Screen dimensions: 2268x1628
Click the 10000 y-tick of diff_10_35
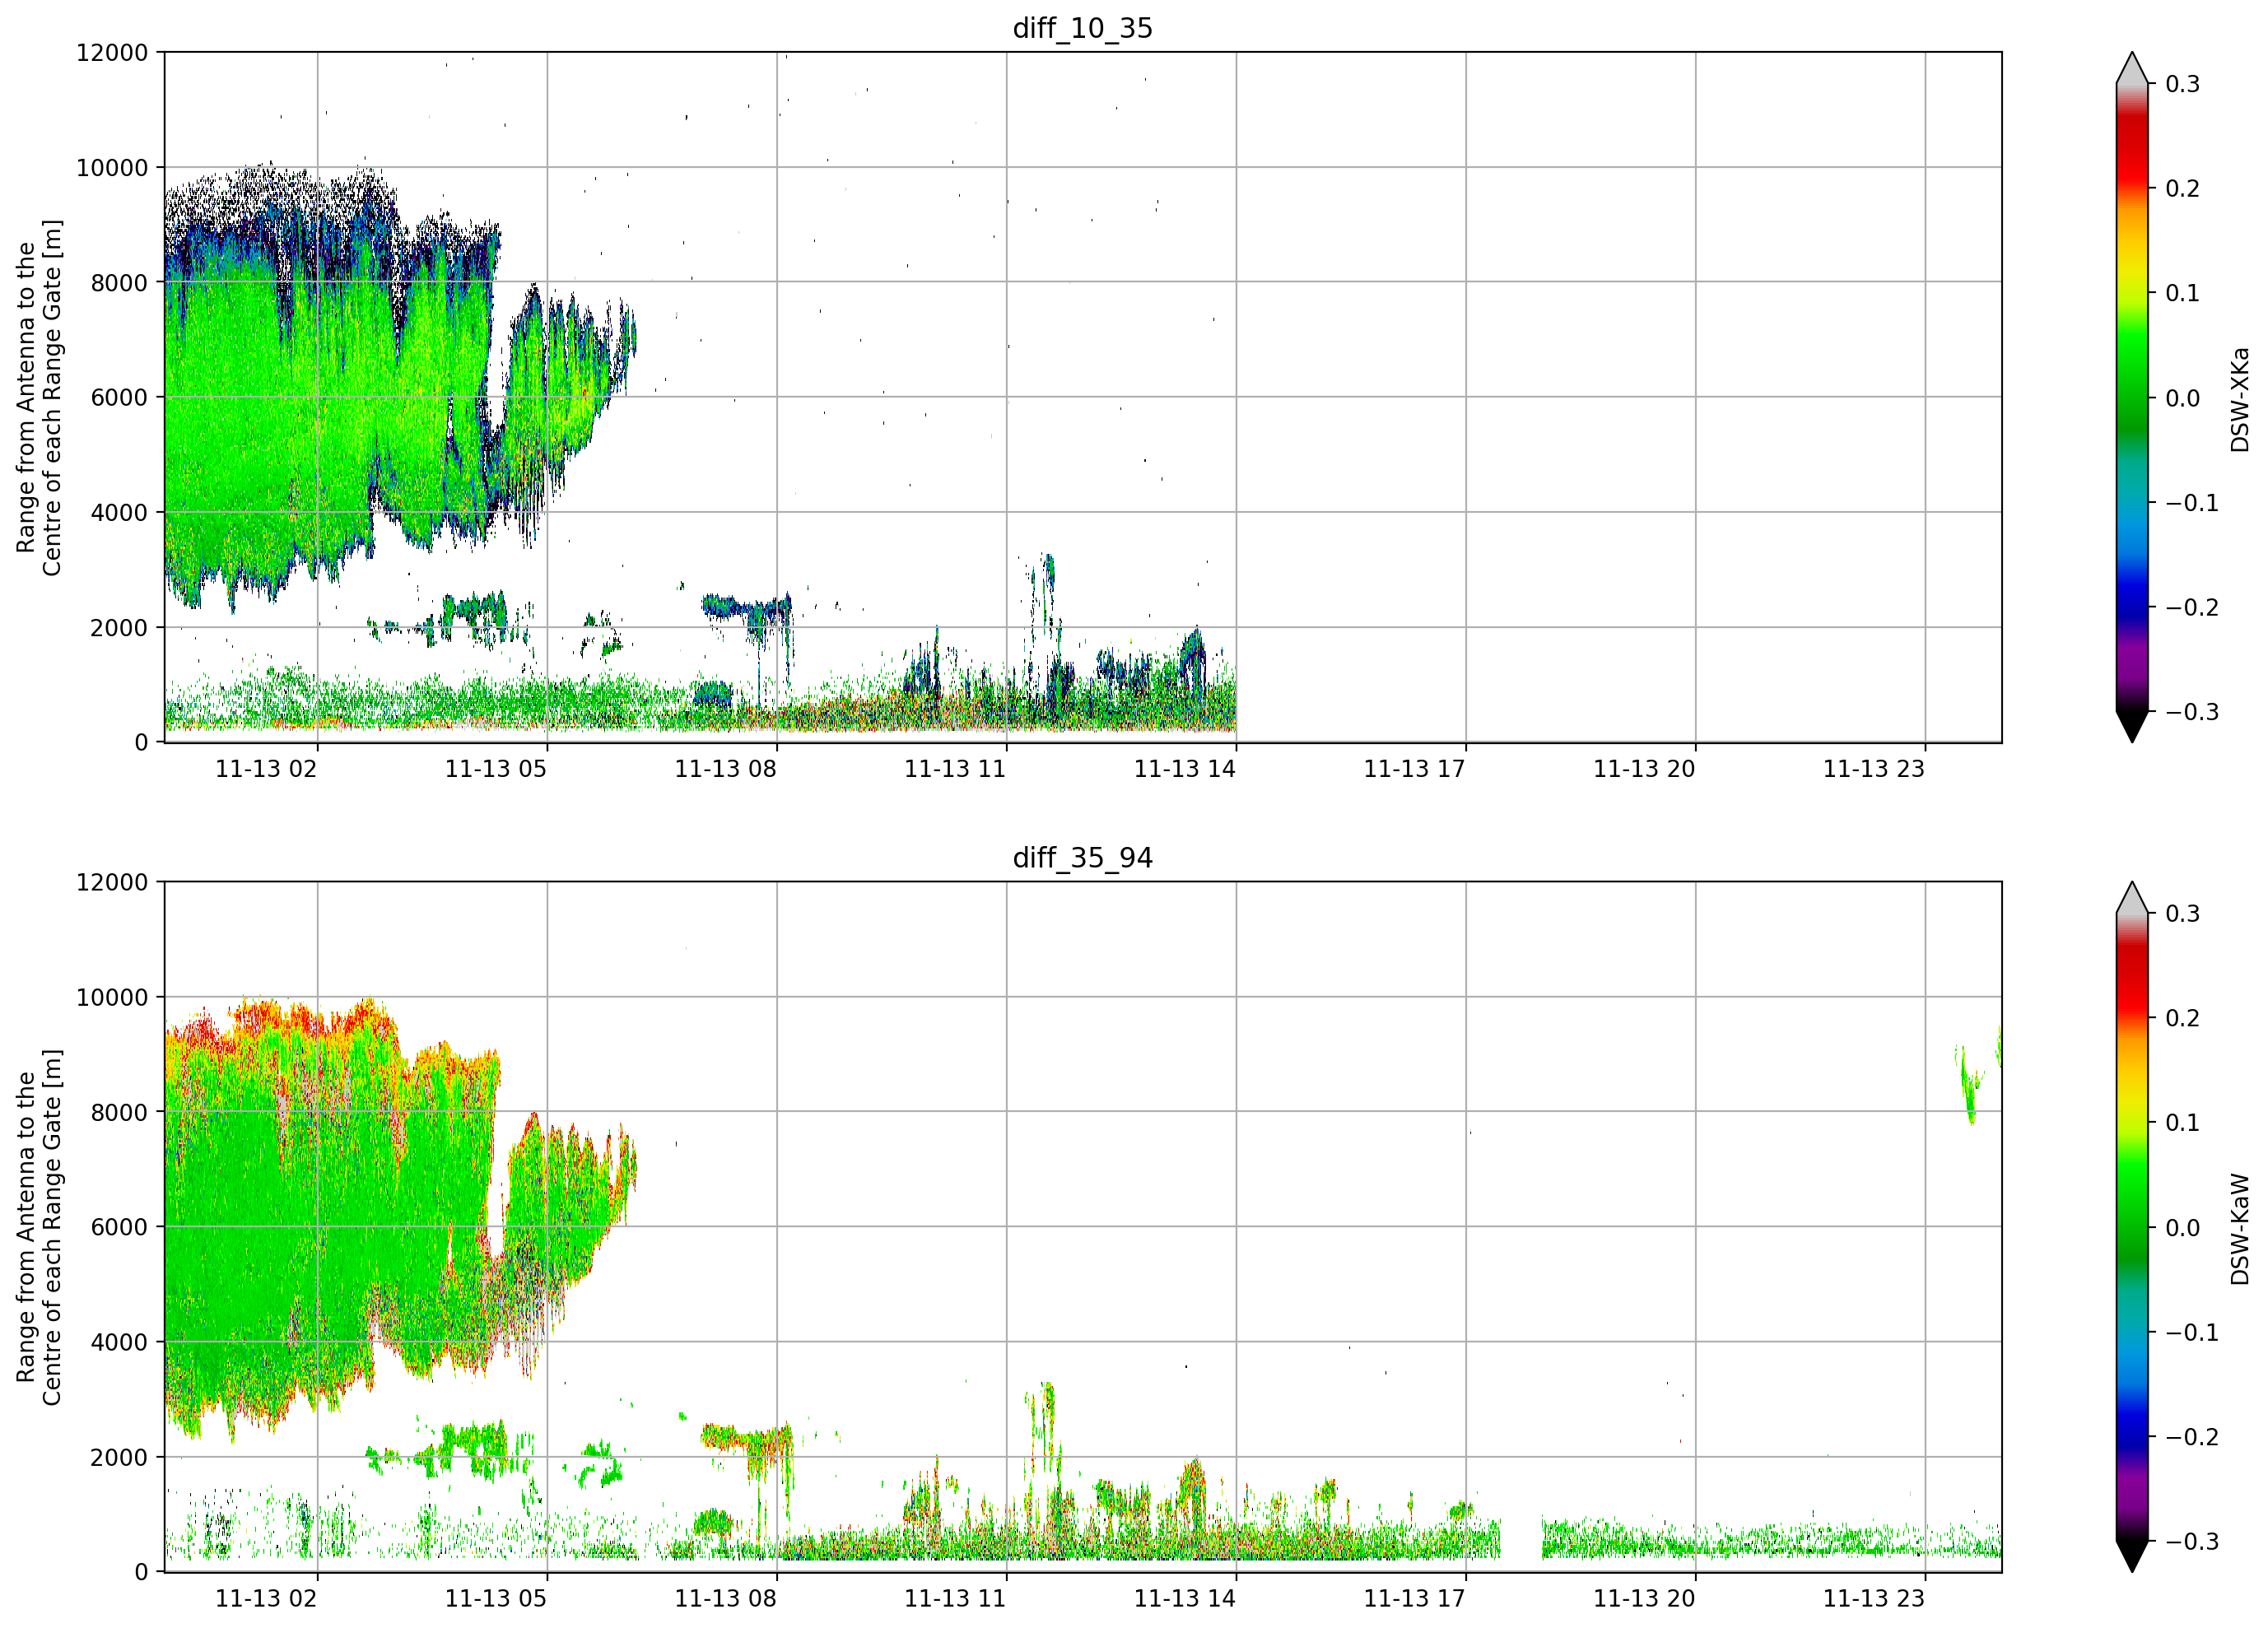112,168
